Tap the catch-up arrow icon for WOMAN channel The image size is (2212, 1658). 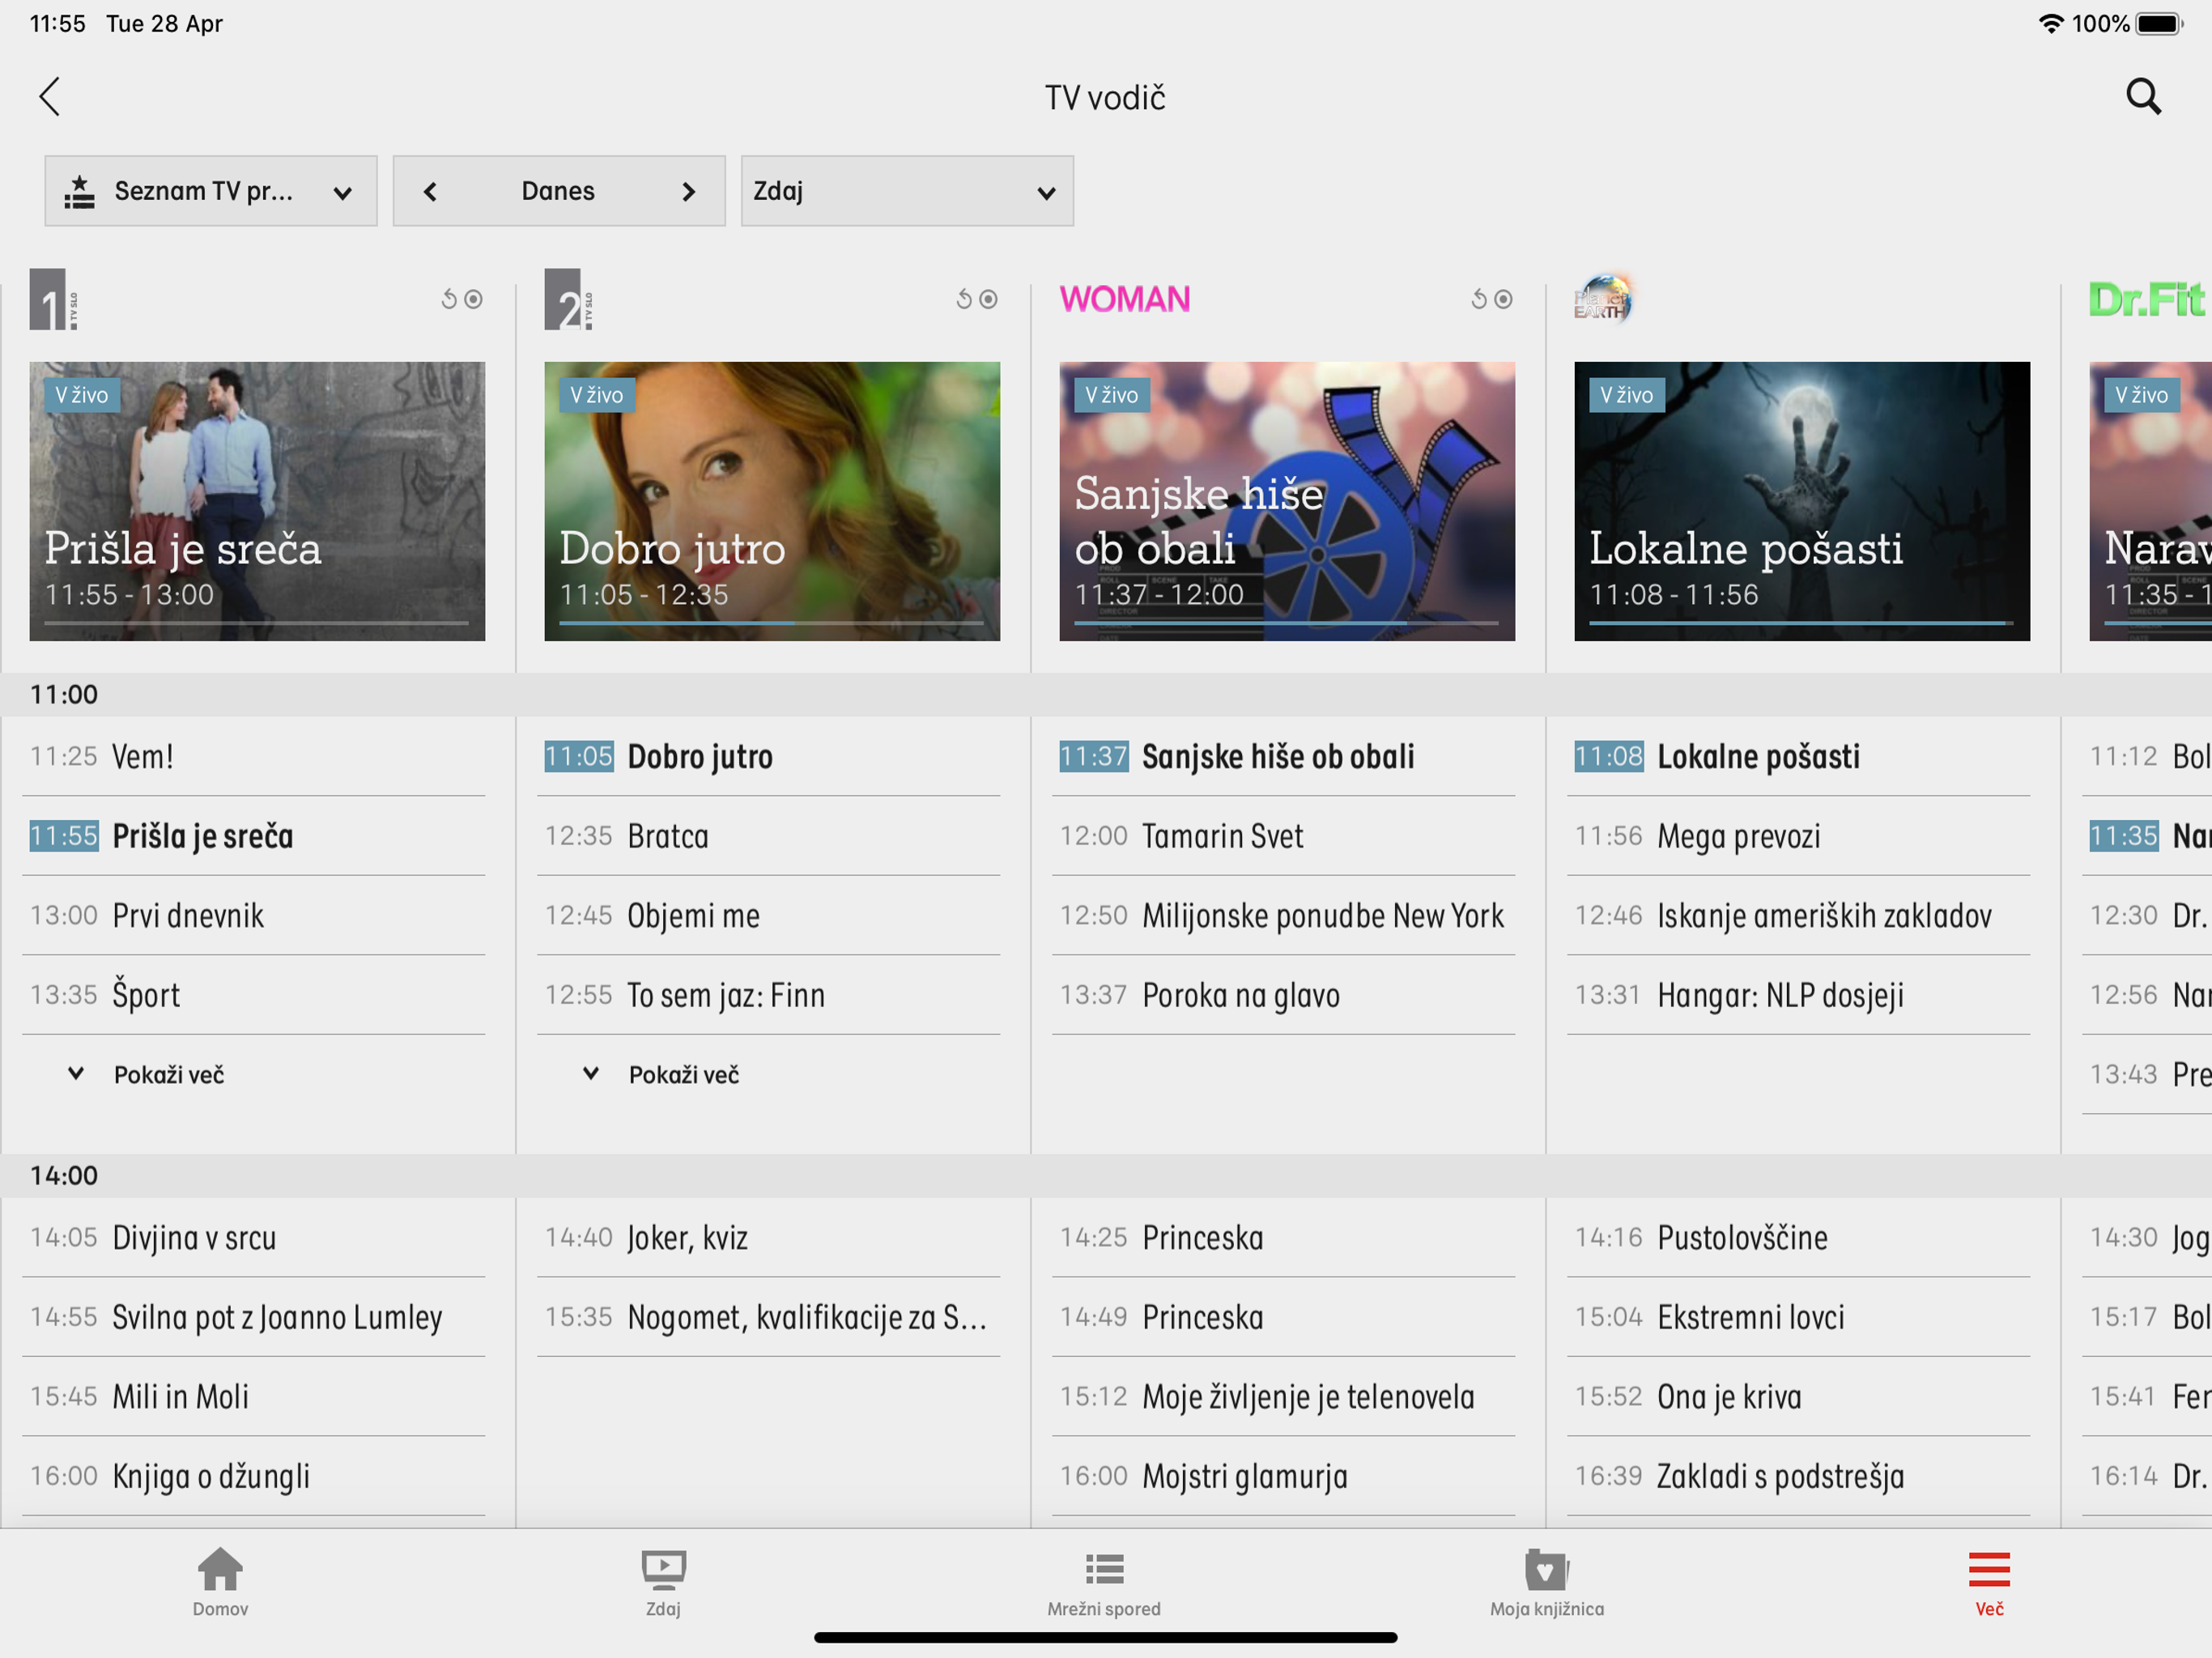click(1479, 299)
